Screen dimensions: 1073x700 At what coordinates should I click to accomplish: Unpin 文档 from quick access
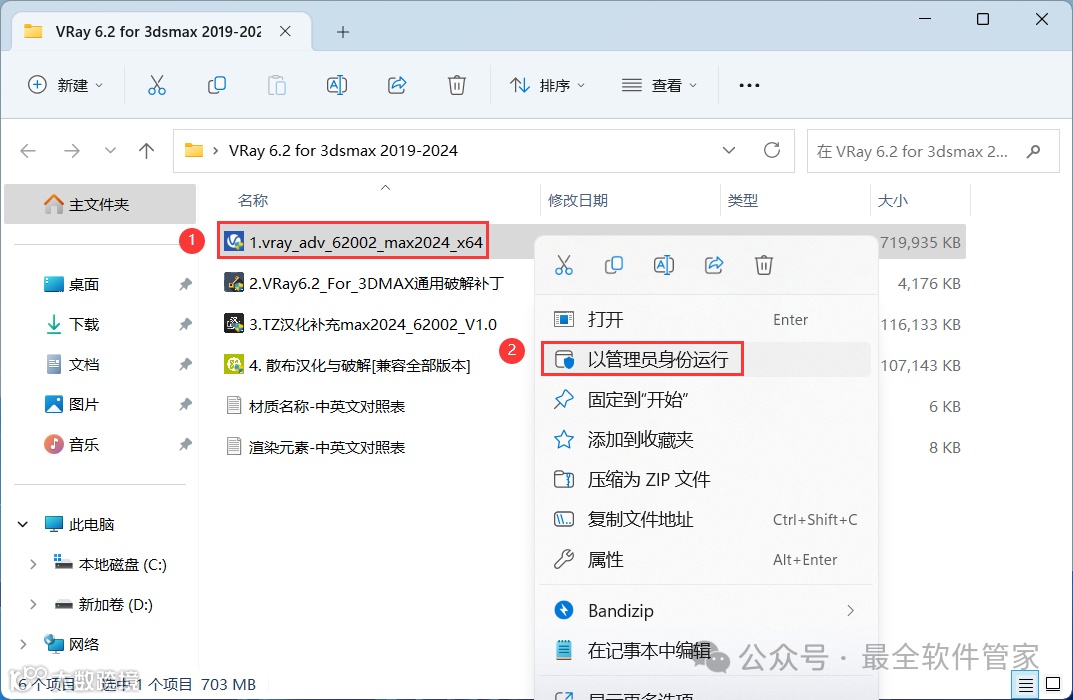pos(185,365)
